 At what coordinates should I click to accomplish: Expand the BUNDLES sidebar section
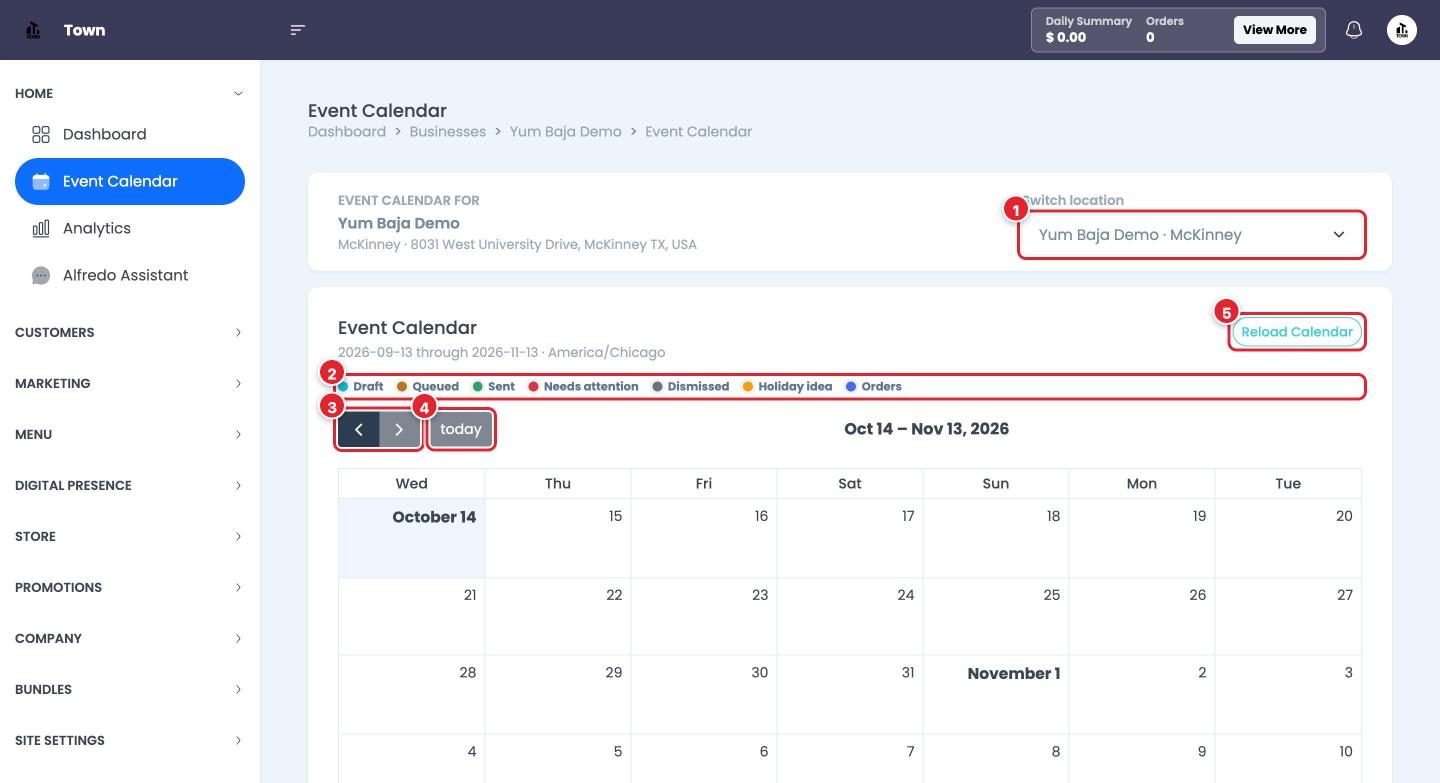(x=130, y=689)
